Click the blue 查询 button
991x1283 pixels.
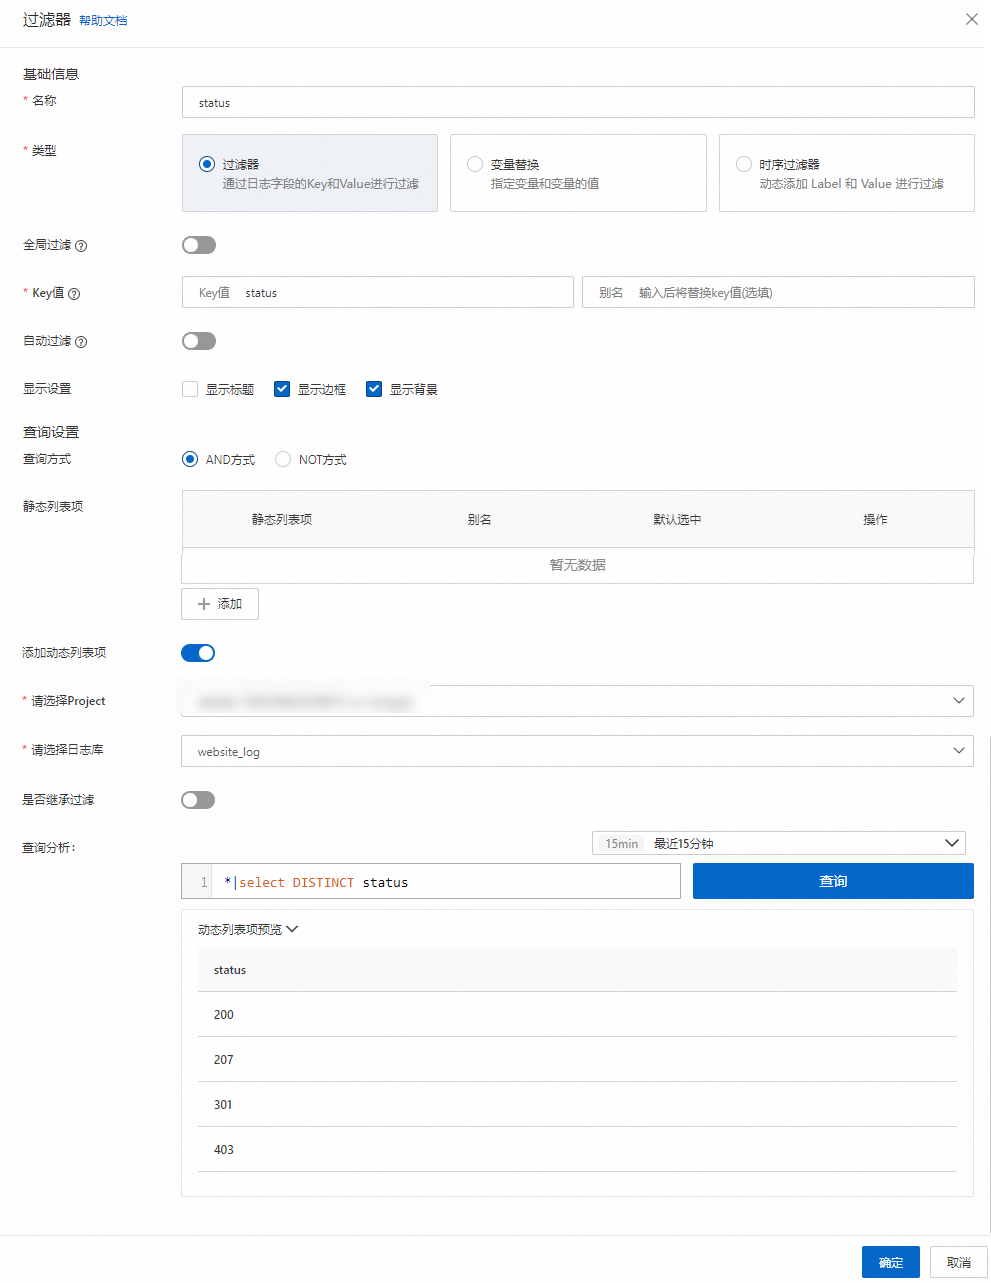[833, 881]
